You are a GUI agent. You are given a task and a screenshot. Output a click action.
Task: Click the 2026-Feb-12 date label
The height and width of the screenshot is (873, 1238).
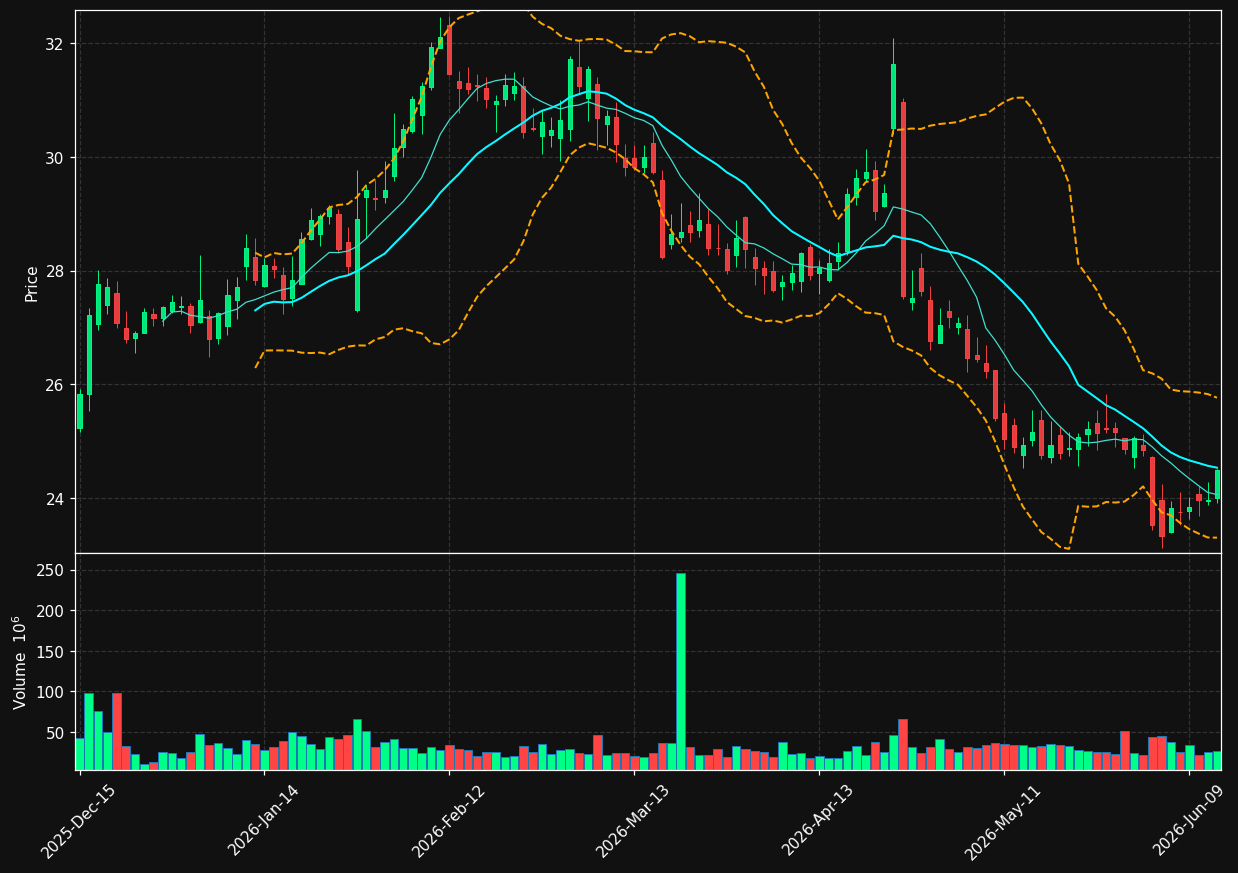tap(447, 821)
